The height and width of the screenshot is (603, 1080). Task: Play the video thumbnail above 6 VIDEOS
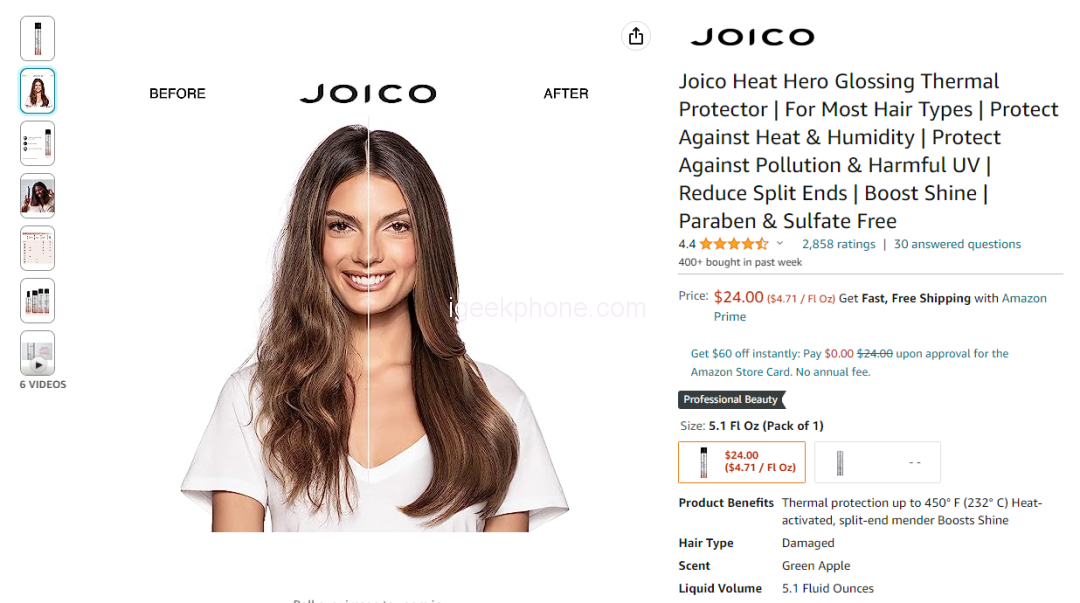click(x=37, y=353)
